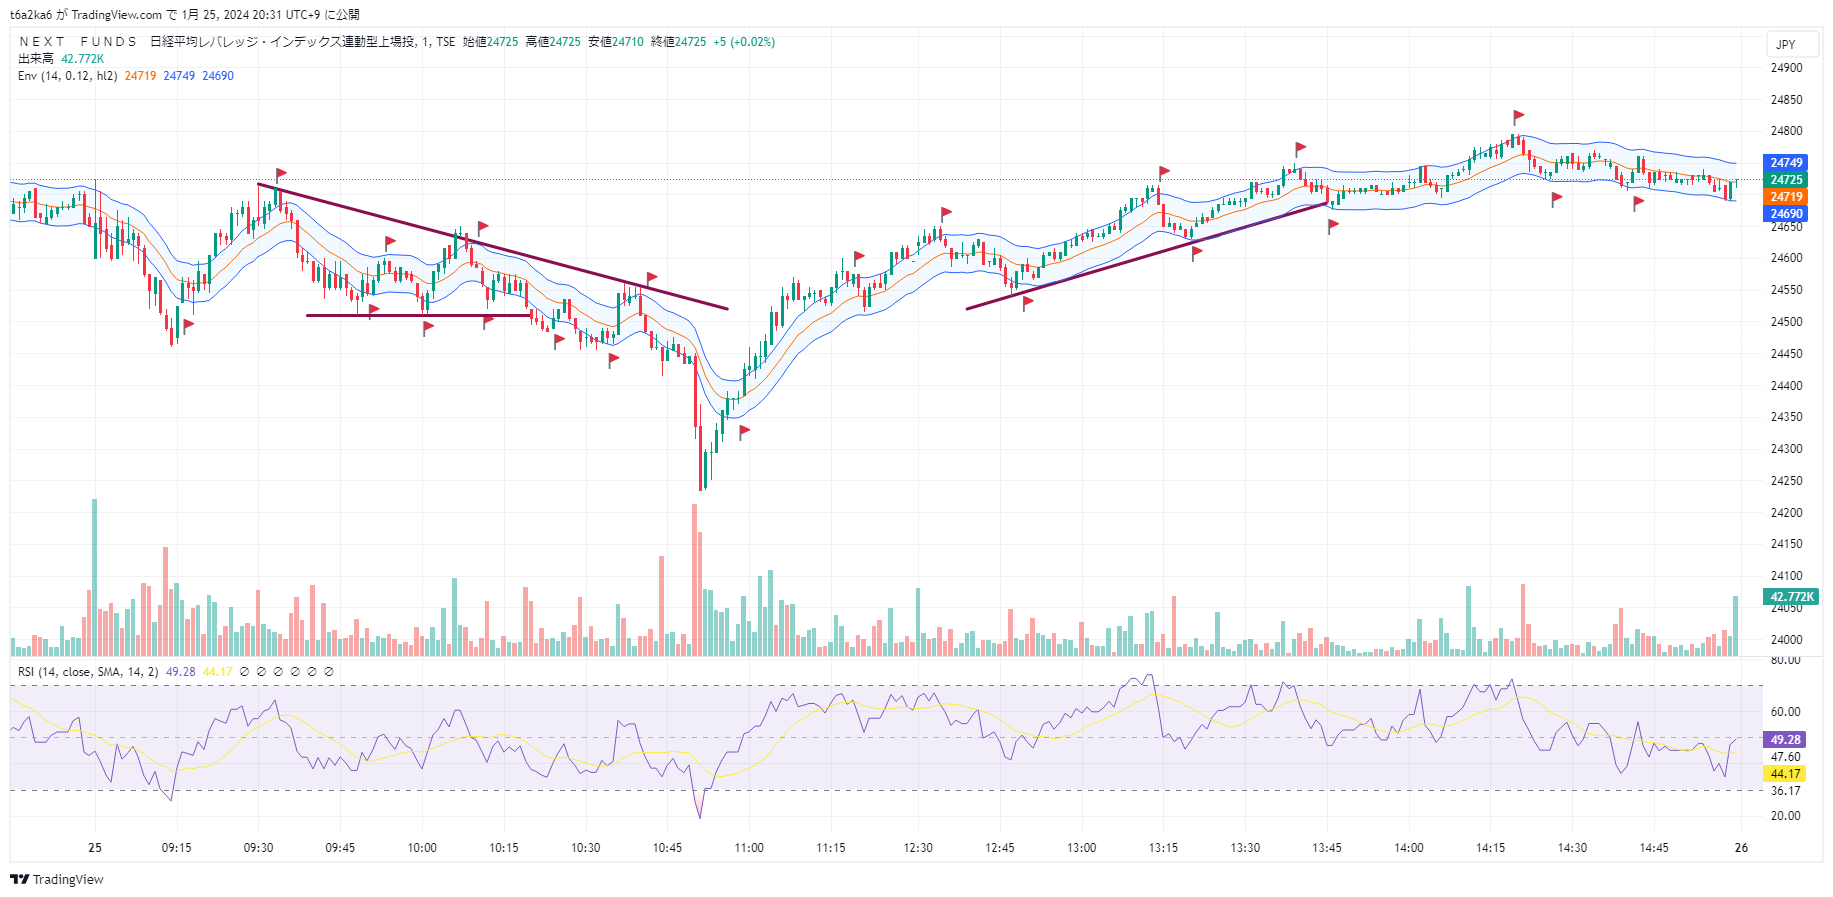Select the horizontal support line near 24500
Screen dimensions: 1833x897
[x=418, y=316]
